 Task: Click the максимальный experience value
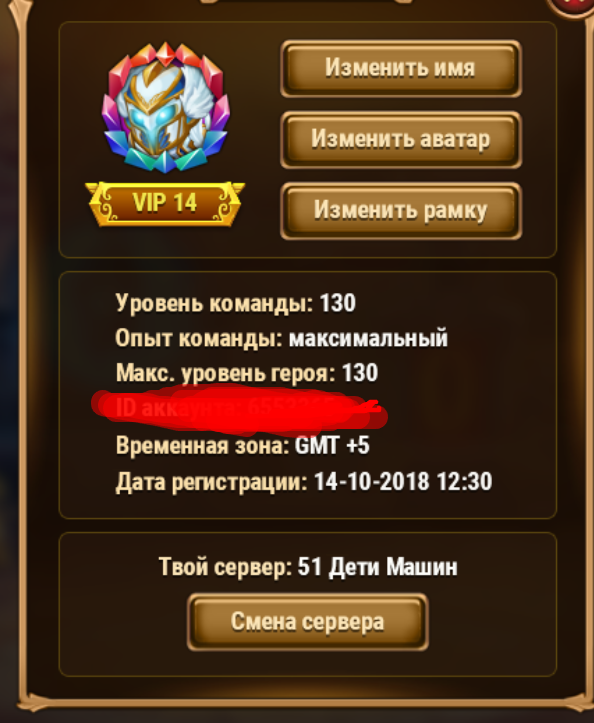coord(368,338)
